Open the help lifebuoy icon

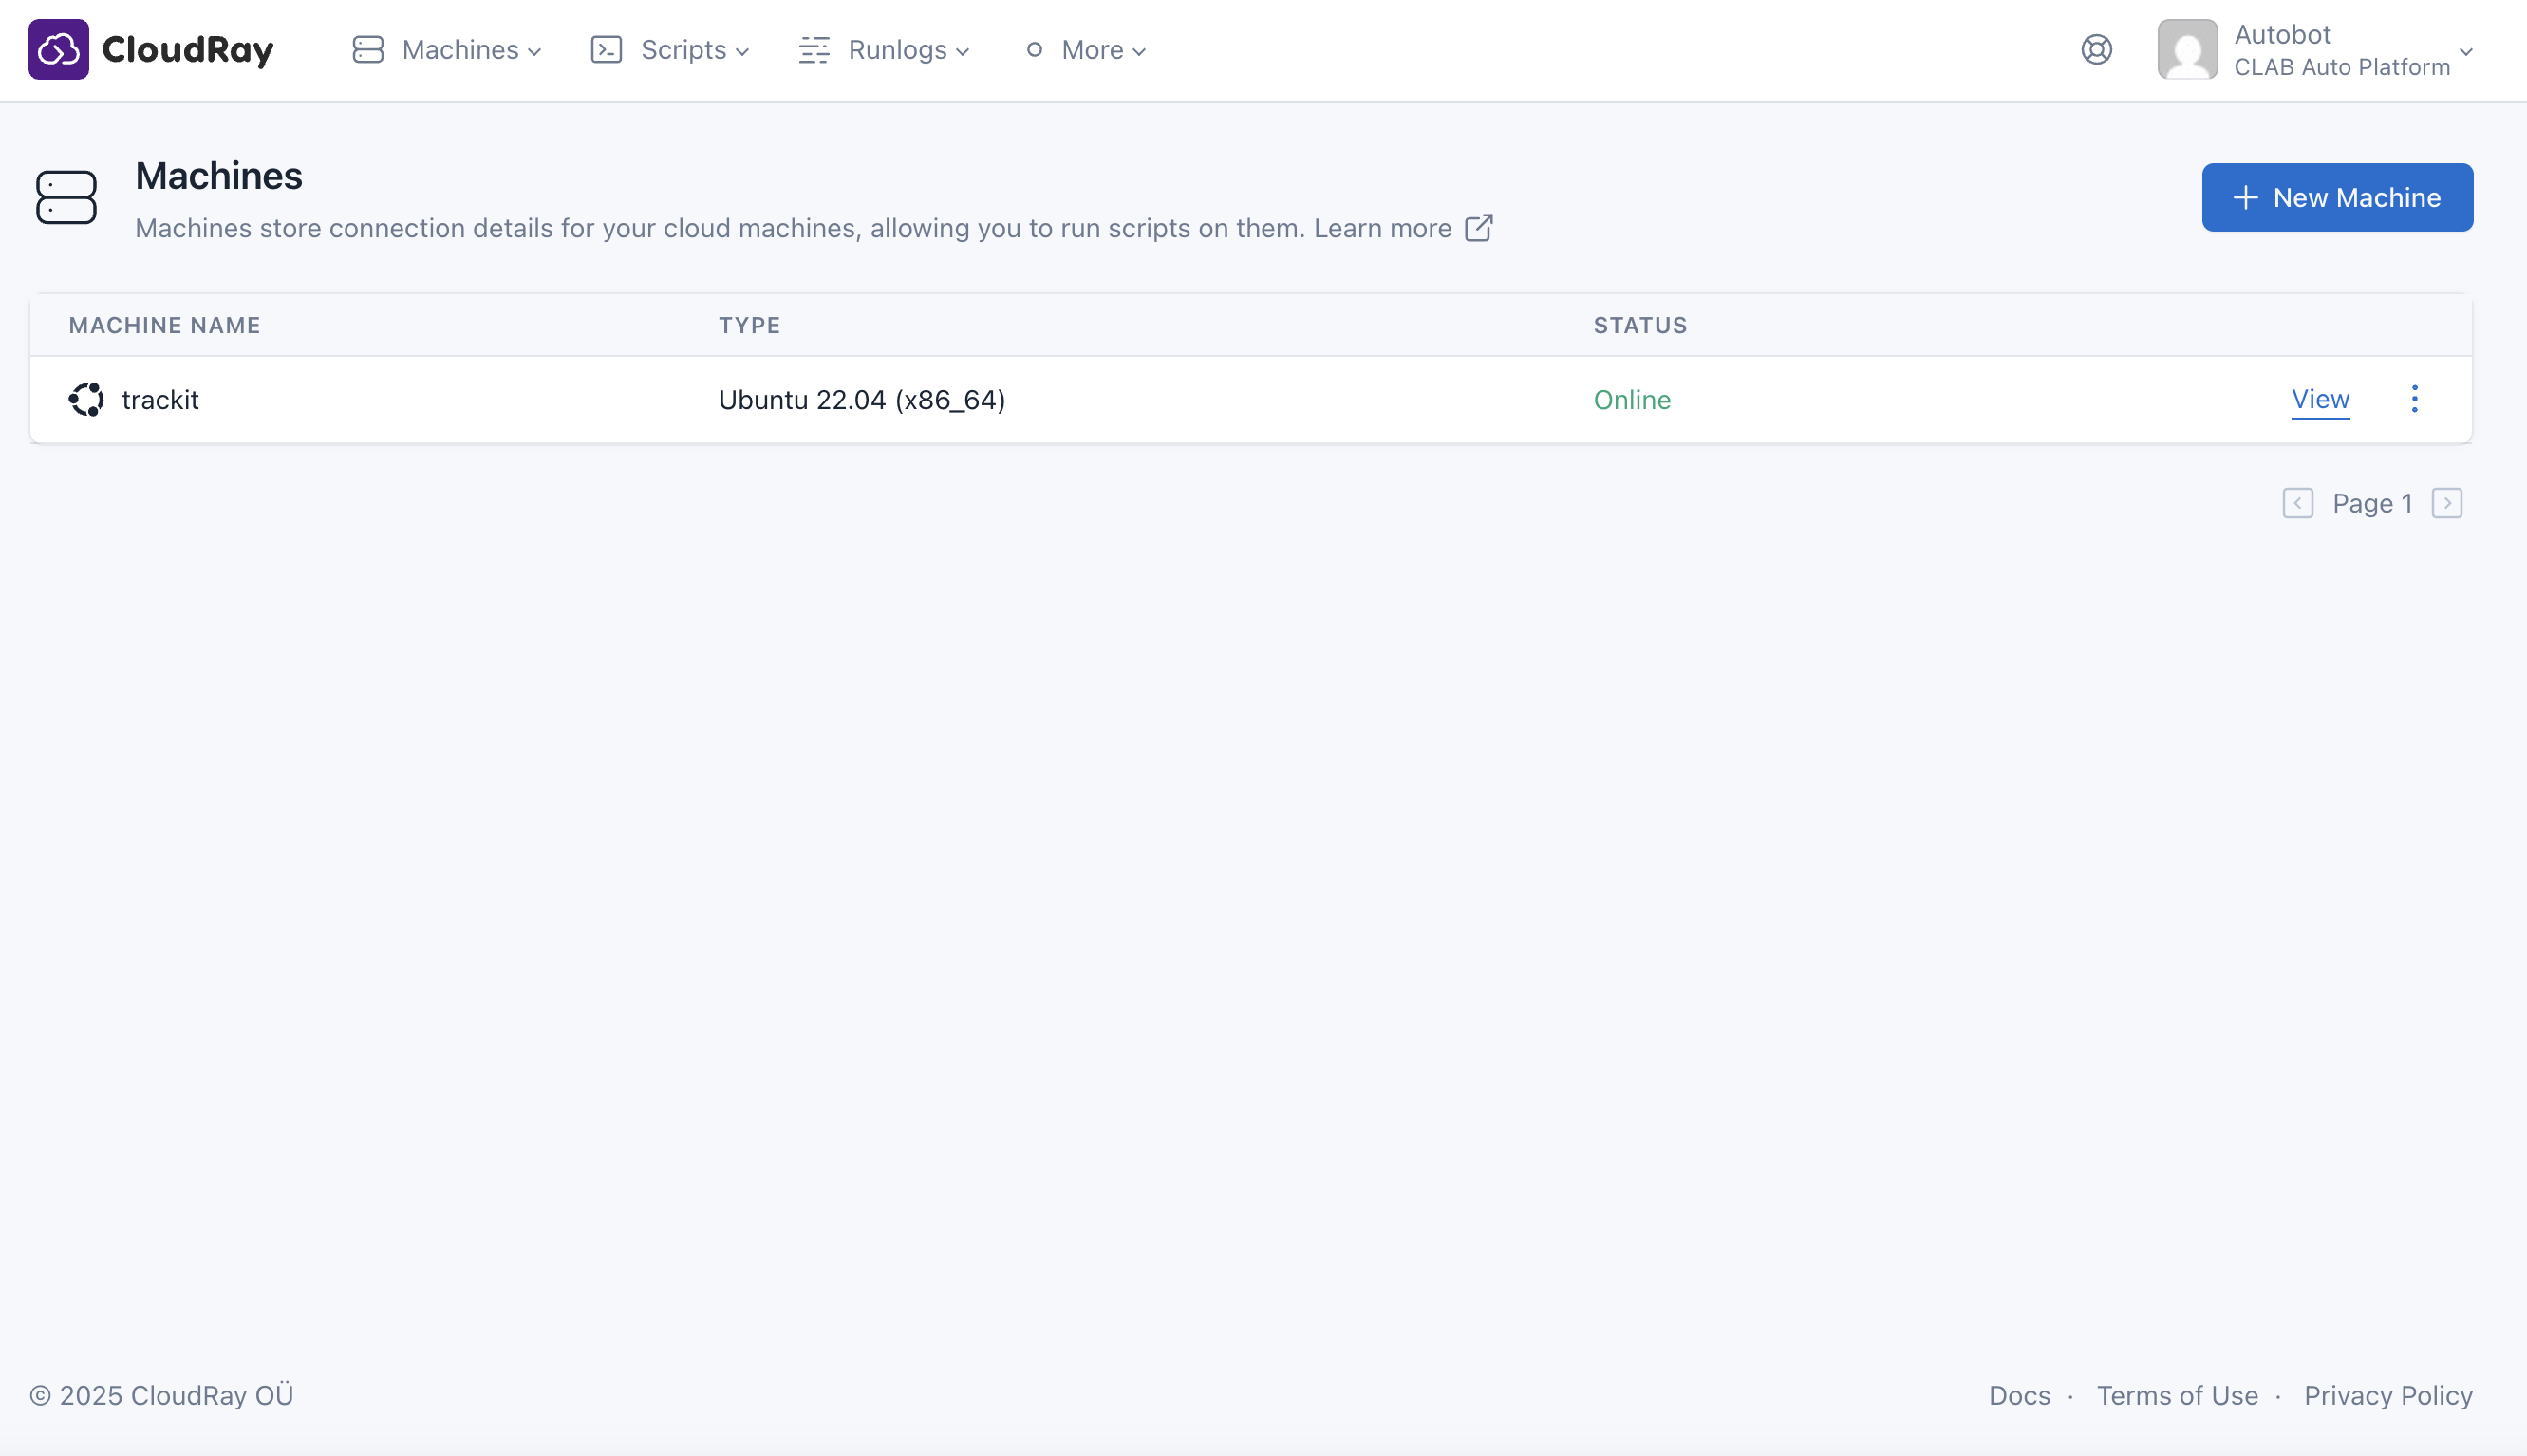pos(2096,49)
